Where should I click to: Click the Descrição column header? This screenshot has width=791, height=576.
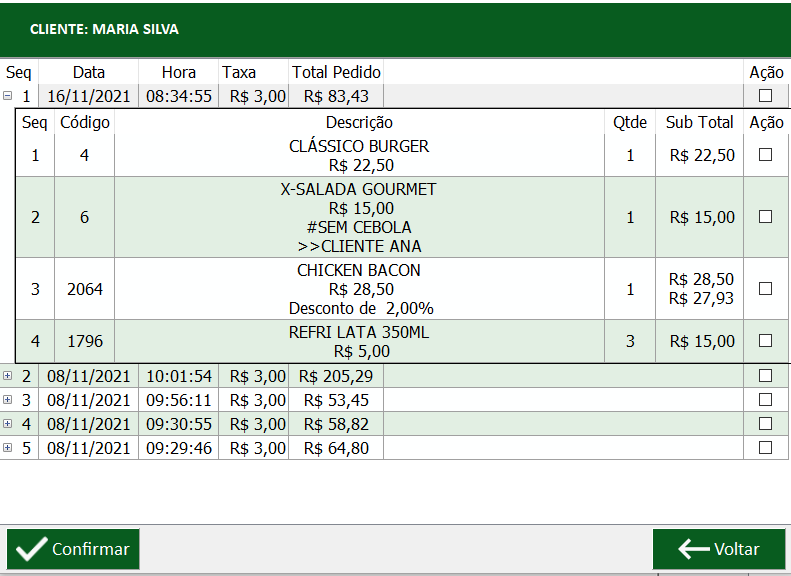point(359,122)
